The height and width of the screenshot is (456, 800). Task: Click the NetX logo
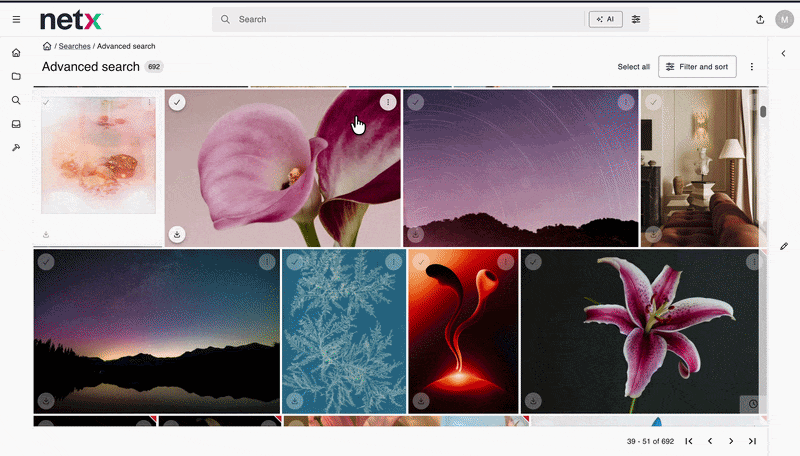tap(71, 20)
